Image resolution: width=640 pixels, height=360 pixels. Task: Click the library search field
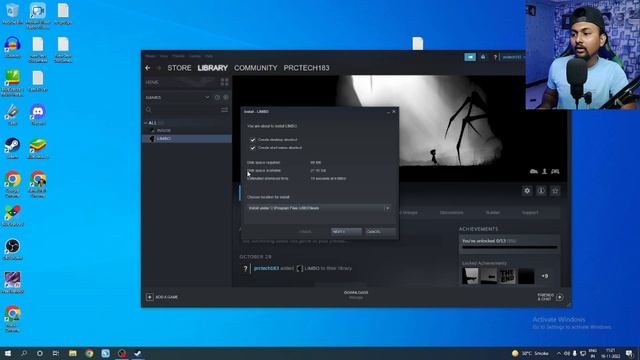click(x=183, y=110)
